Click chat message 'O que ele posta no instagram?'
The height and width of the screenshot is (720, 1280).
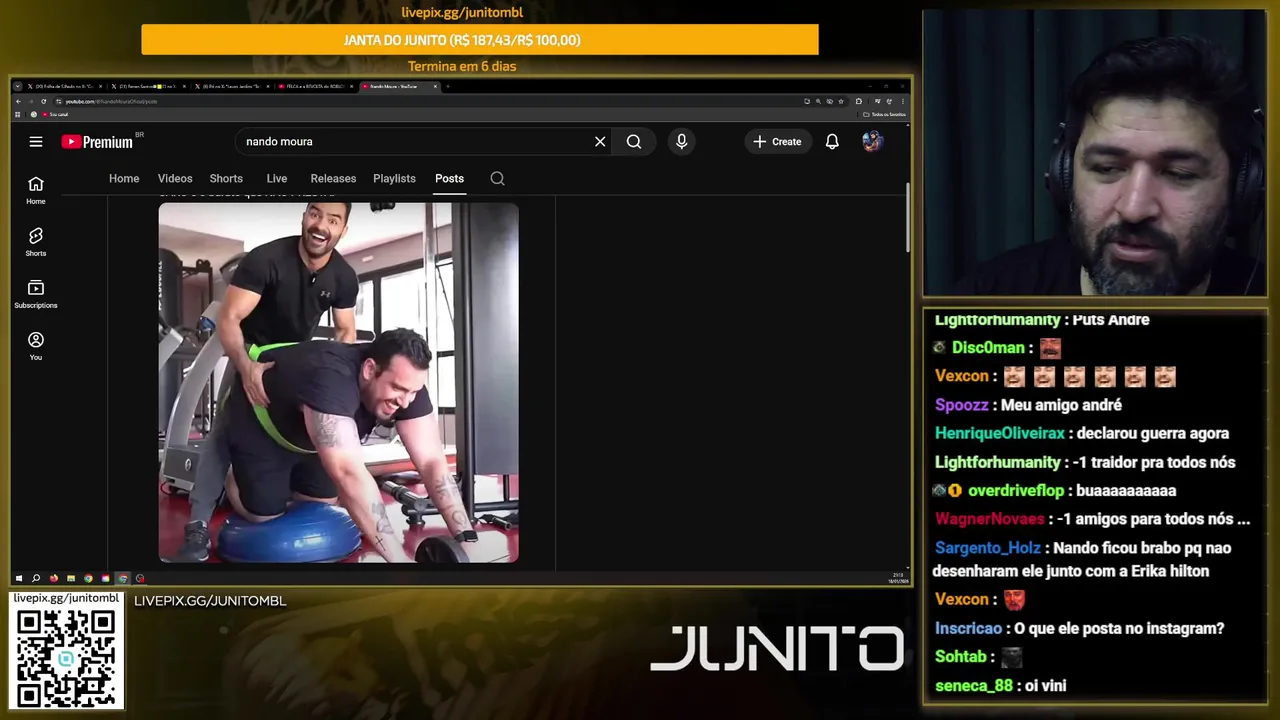click(x=1119, y=628)
